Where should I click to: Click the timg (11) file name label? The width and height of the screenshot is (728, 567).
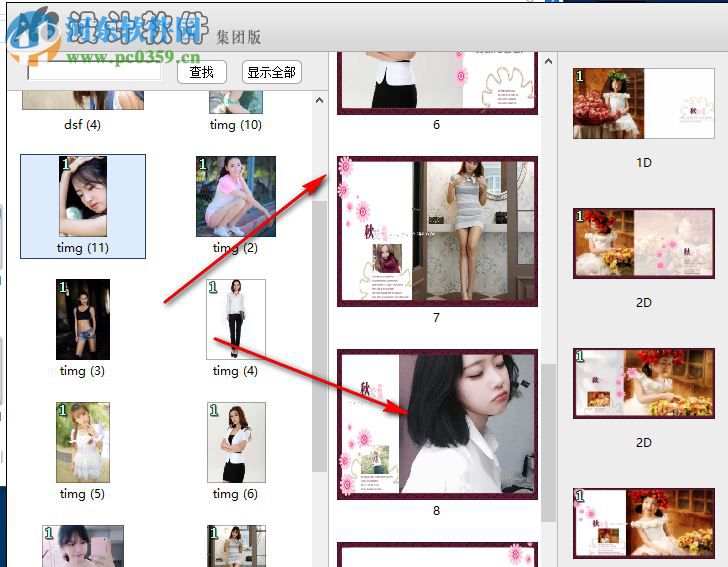click(x=83, y=248)
